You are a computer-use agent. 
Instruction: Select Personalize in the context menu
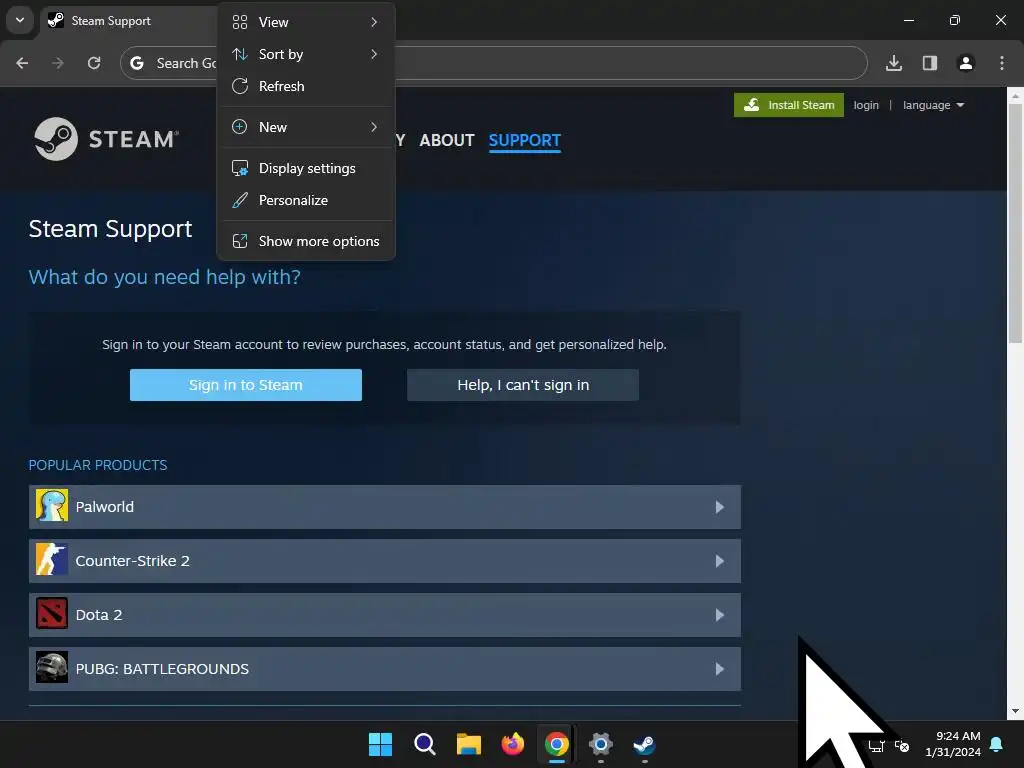point(306,200)
